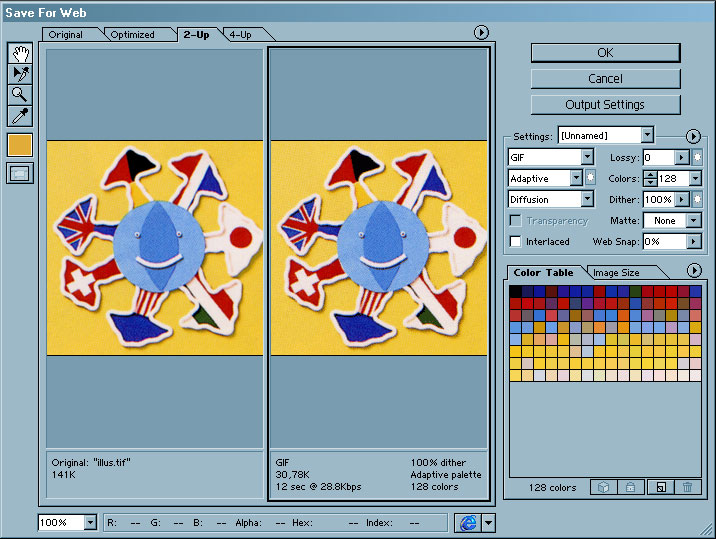
Task: Open the Diffusion dither method dropdown
Action: pos(551,200)
